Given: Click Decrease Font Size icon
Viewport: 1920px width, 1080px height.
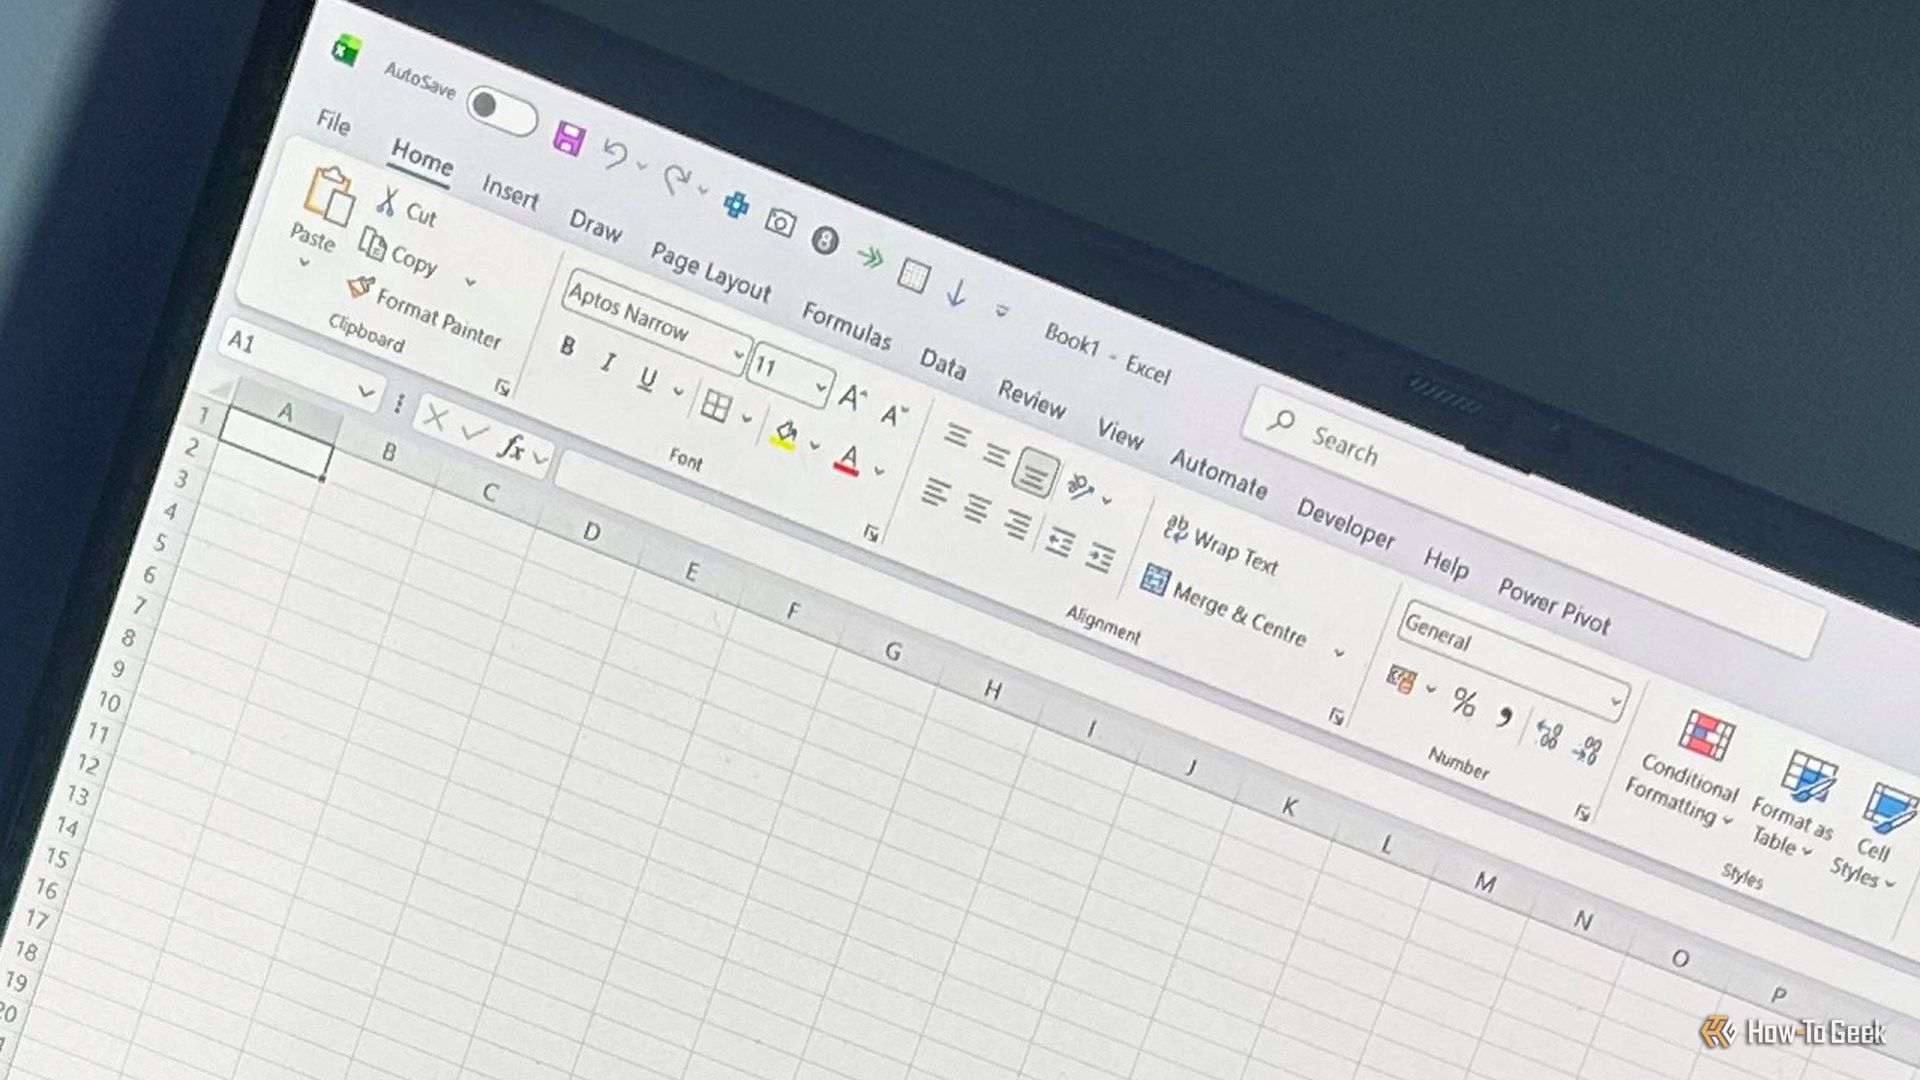Looking at the screenshot, I should (x=894, y=414).
